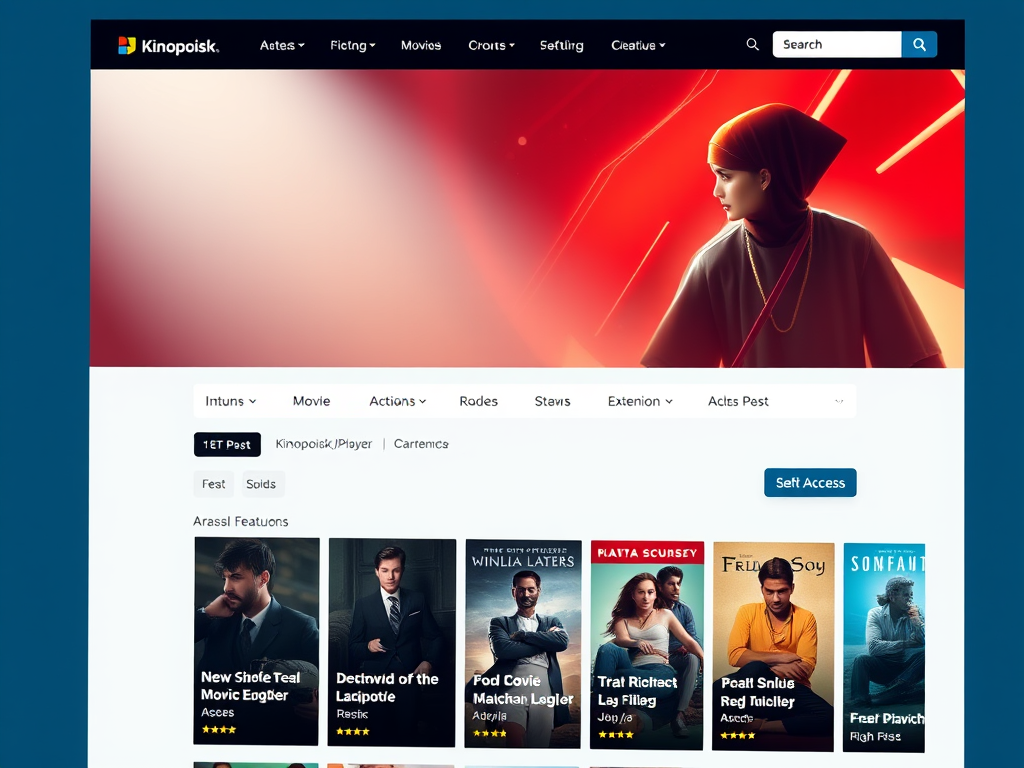Image resolution: width=1024 pixels, height=768 pixels.
Task: Open the New Shofe Teal Movic Eogter poster
Action: click(x=257, y=640)
